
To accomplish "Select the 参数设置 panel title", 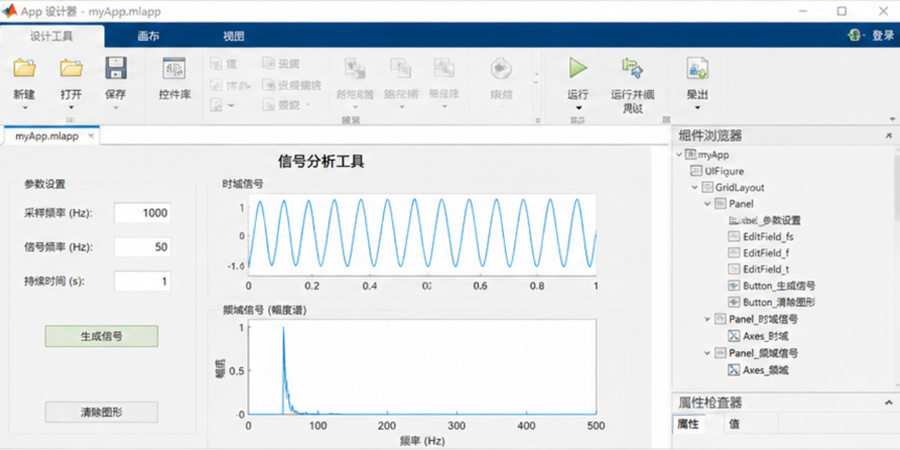I will click(45, 184).
